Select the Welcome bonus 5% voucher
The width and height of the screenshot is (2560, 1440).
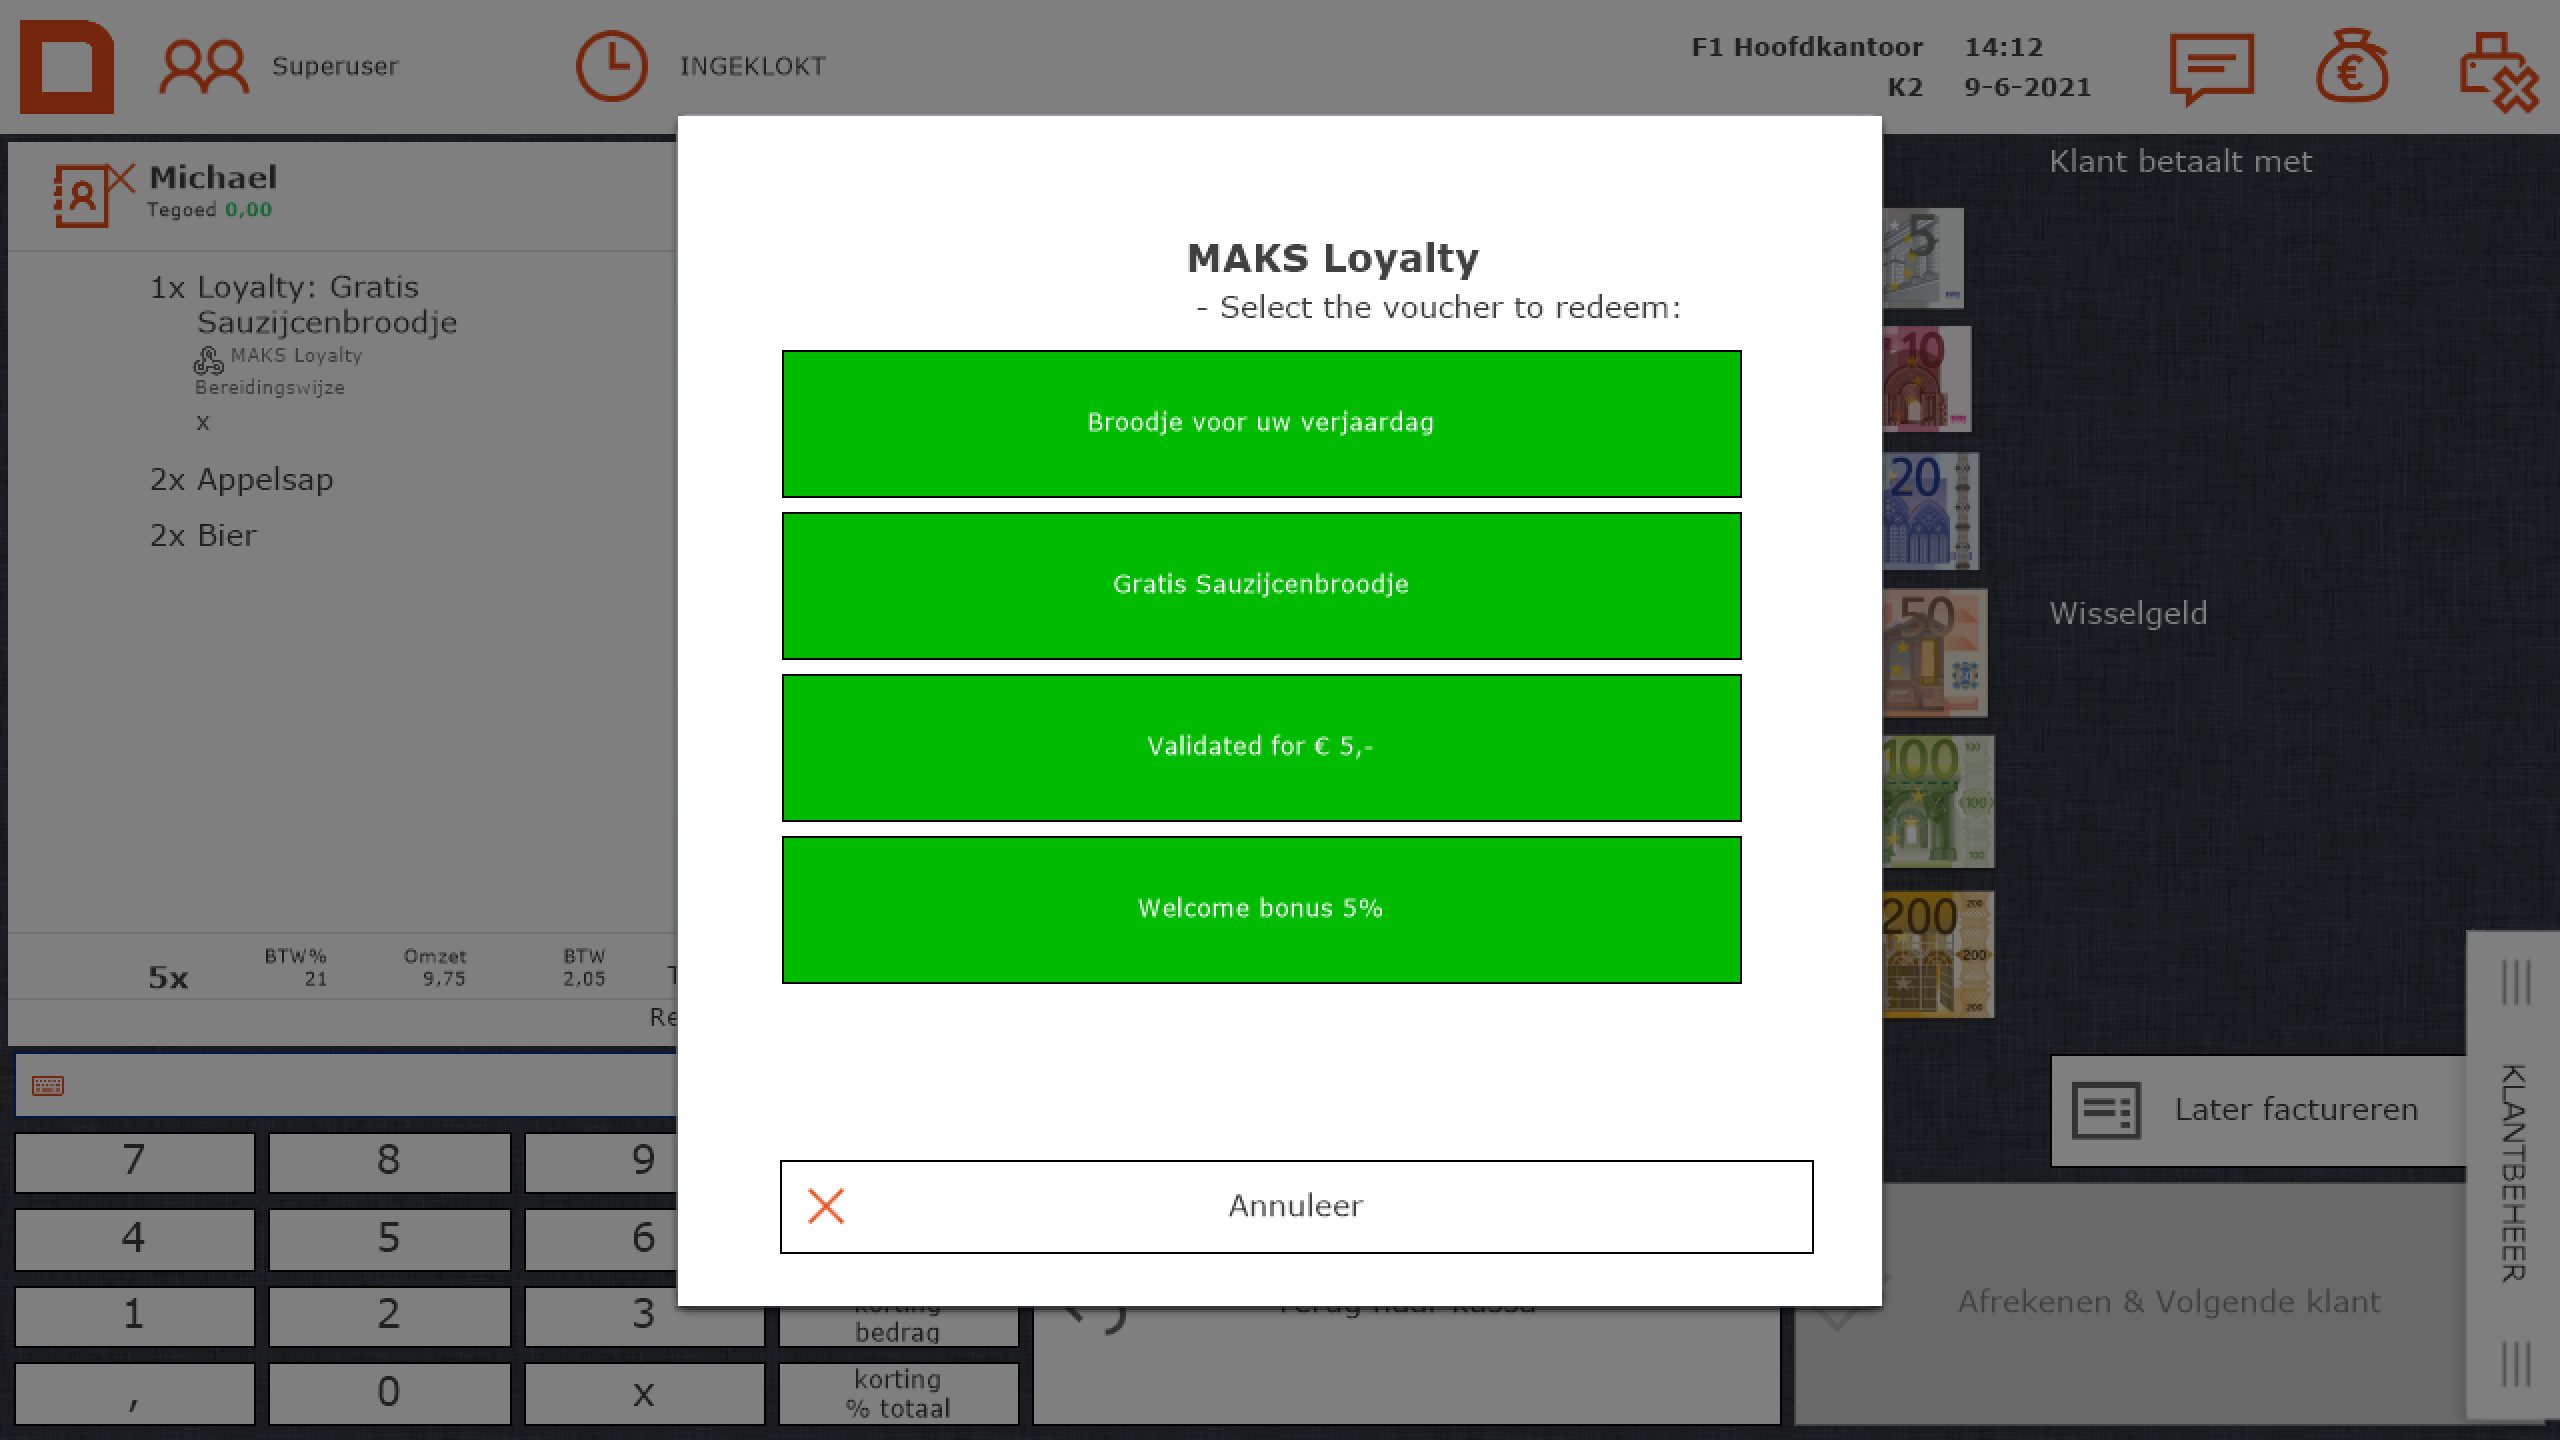(1261, 909)
